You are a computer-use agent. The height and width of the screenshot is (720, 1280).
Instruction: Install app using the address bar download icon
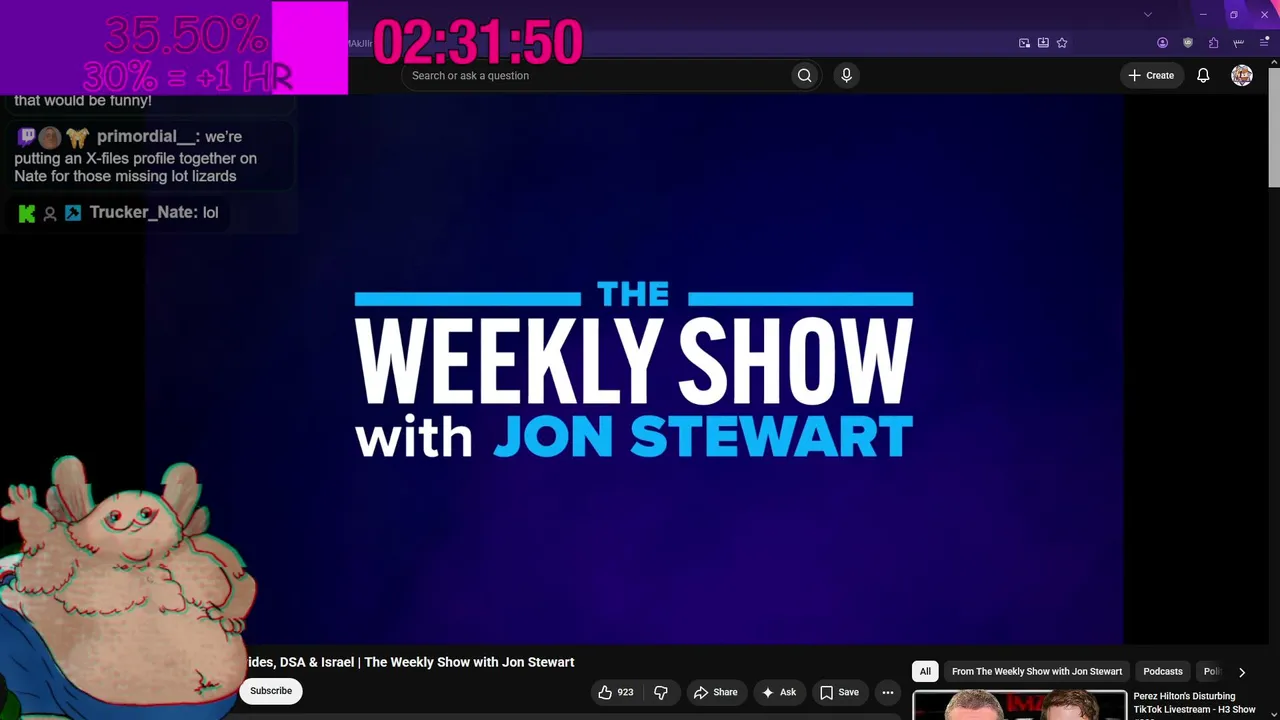1043,43
